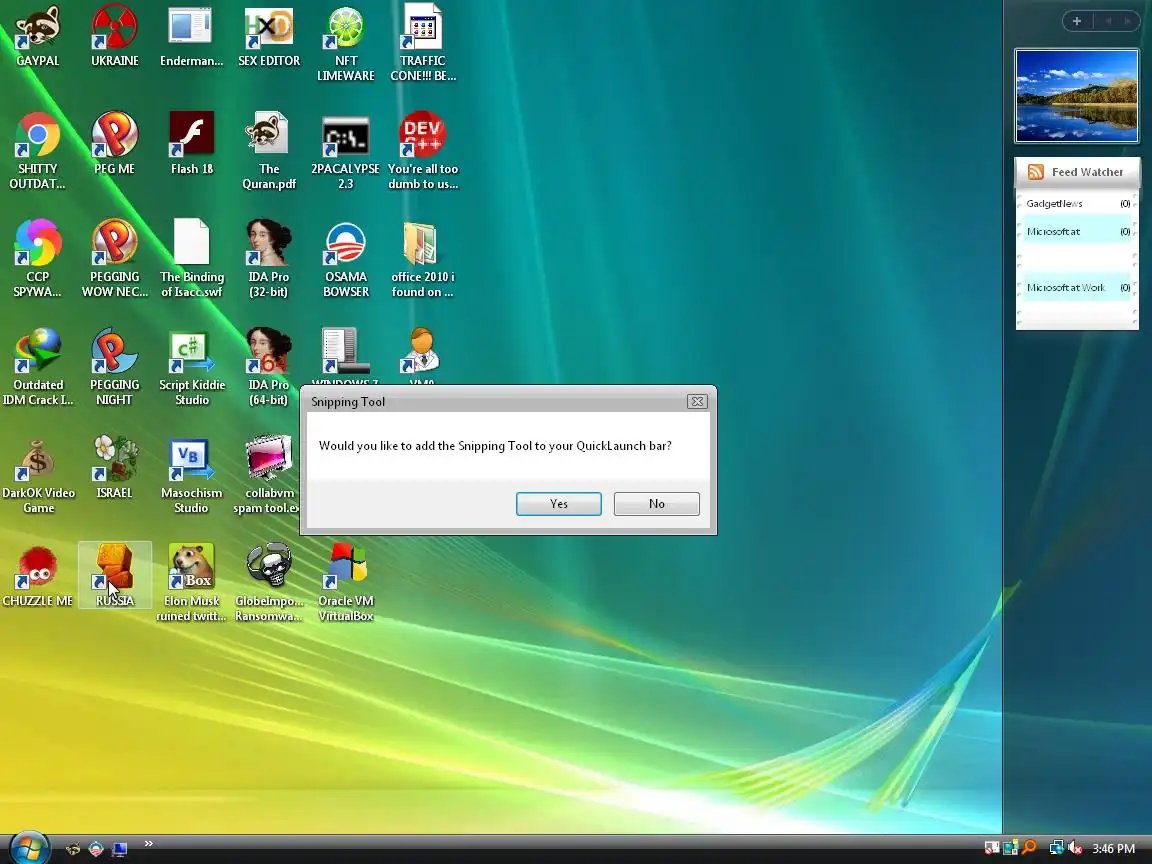The height and width of the screenshot is (864, 1152).
Task: Select the OSAMA BOWSER icon
Action: (x=345, y=259)
